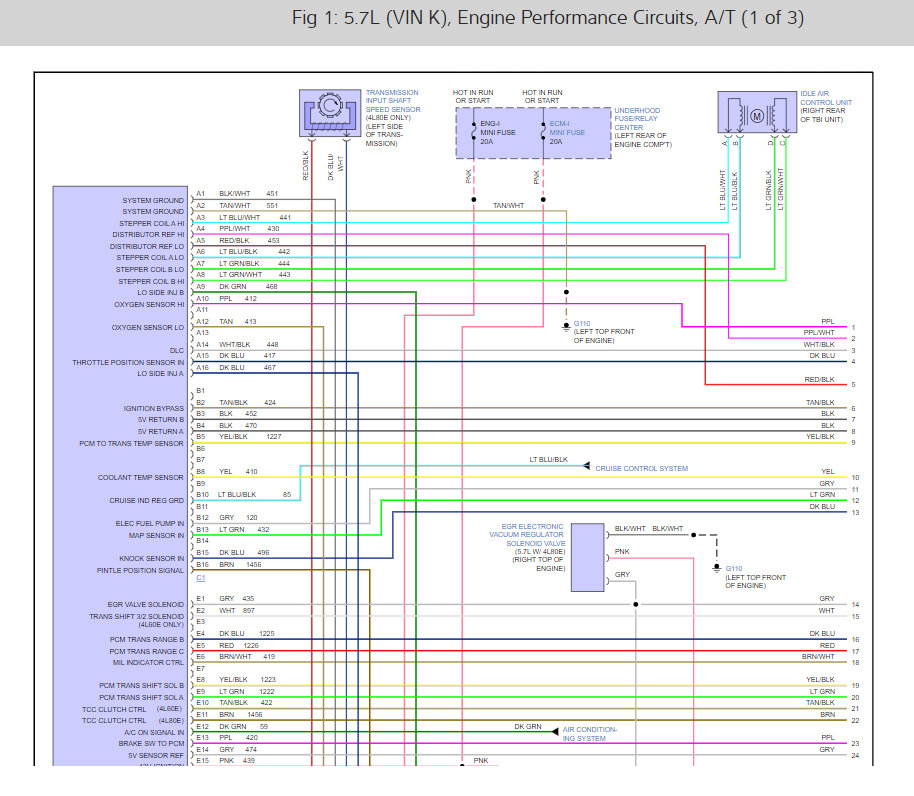Open the Transmission Input Shaft Speed Sensor link
Screen dimensions: 914x796
point(393,101)
